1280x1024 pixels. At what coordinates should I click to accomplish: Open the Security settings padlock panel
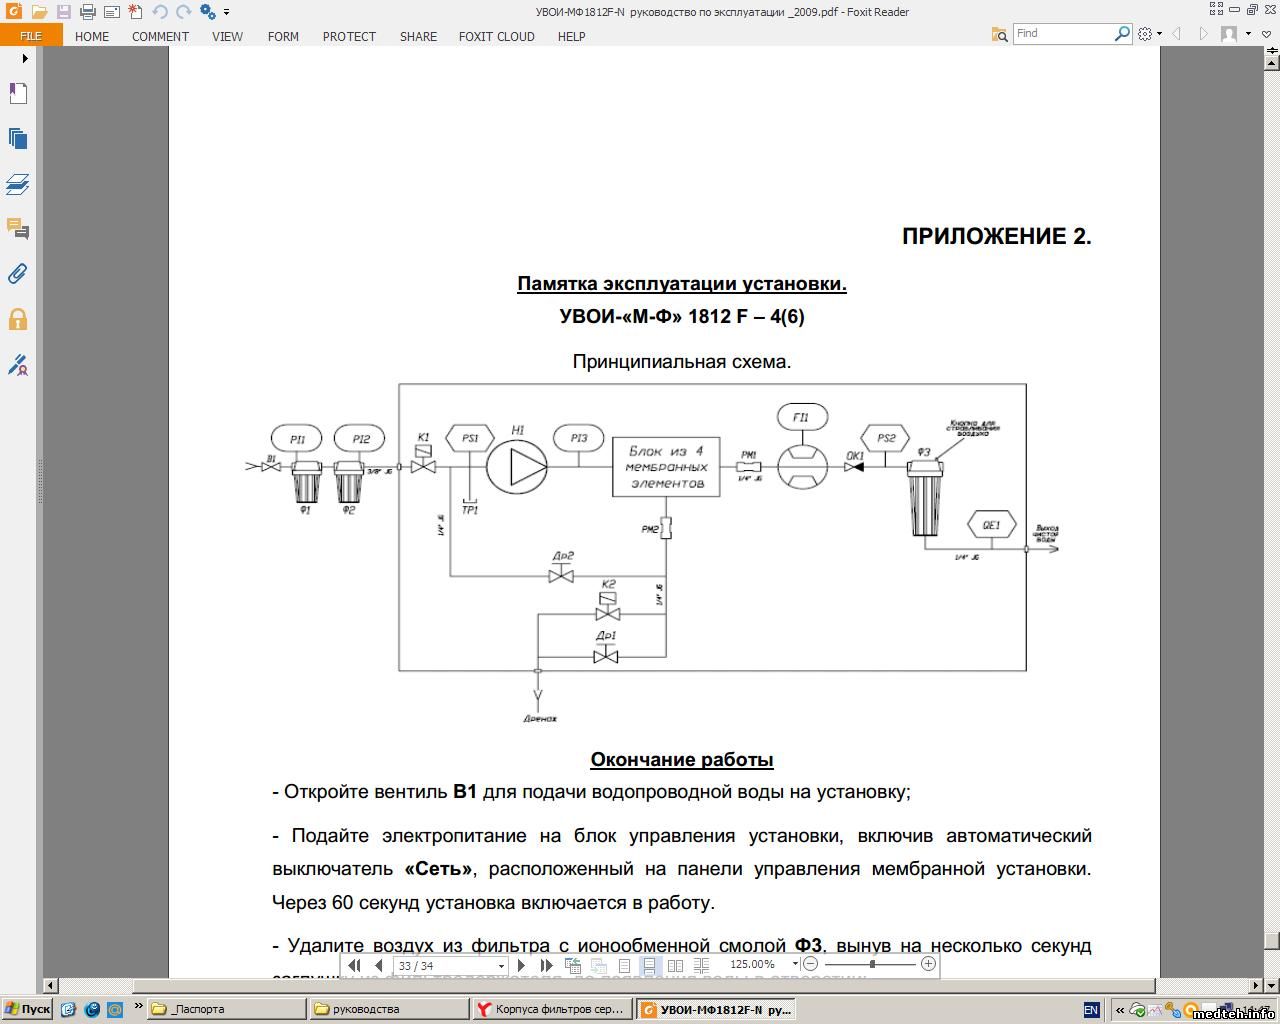pos(17,320)
